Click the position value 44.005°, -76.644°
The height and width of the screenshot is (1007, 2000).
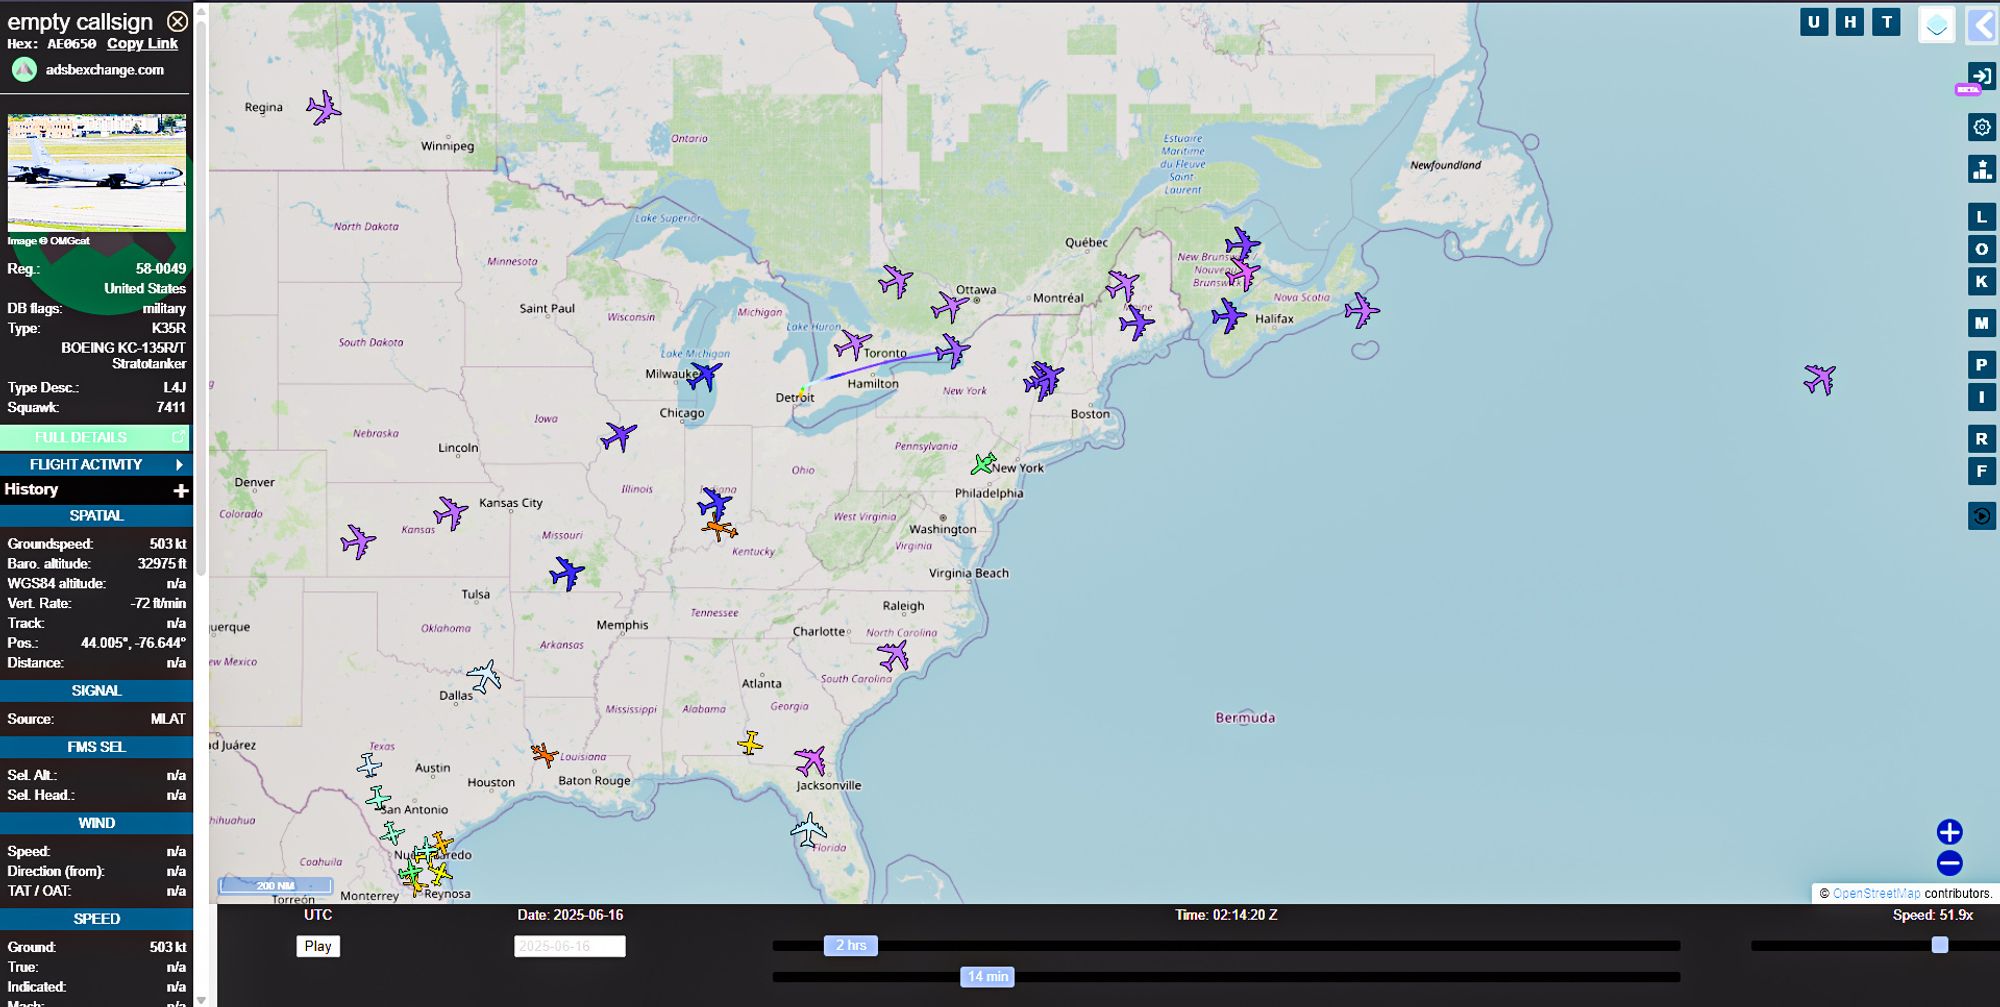133,643
